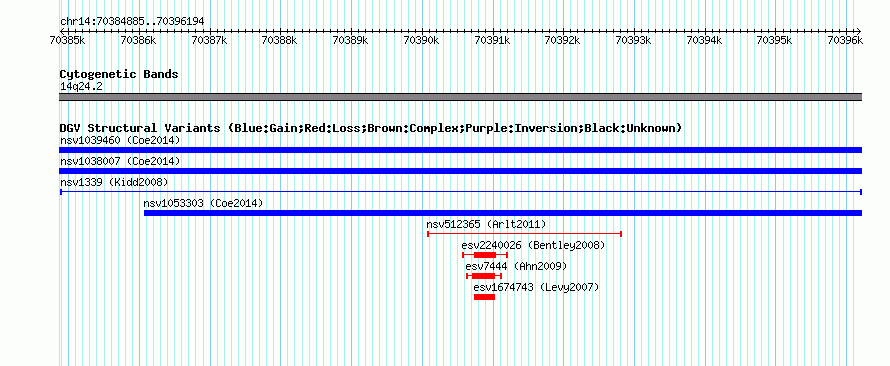Click the nsv1039460 (Coe2014) label
Screen dimensions: 890x366
(120, 140)
